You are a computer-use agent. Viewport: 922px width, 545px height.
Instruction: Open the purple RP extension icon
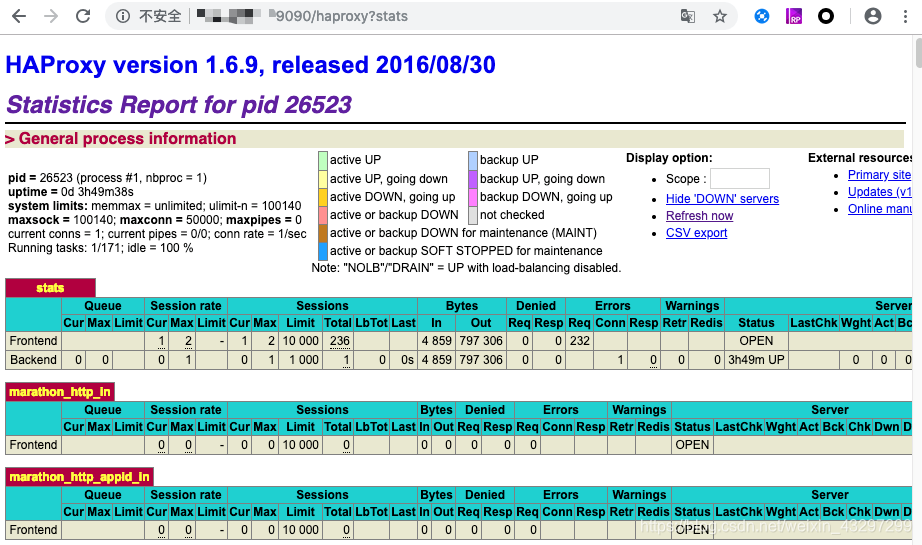pyautogui.click(x=794, y=16)
